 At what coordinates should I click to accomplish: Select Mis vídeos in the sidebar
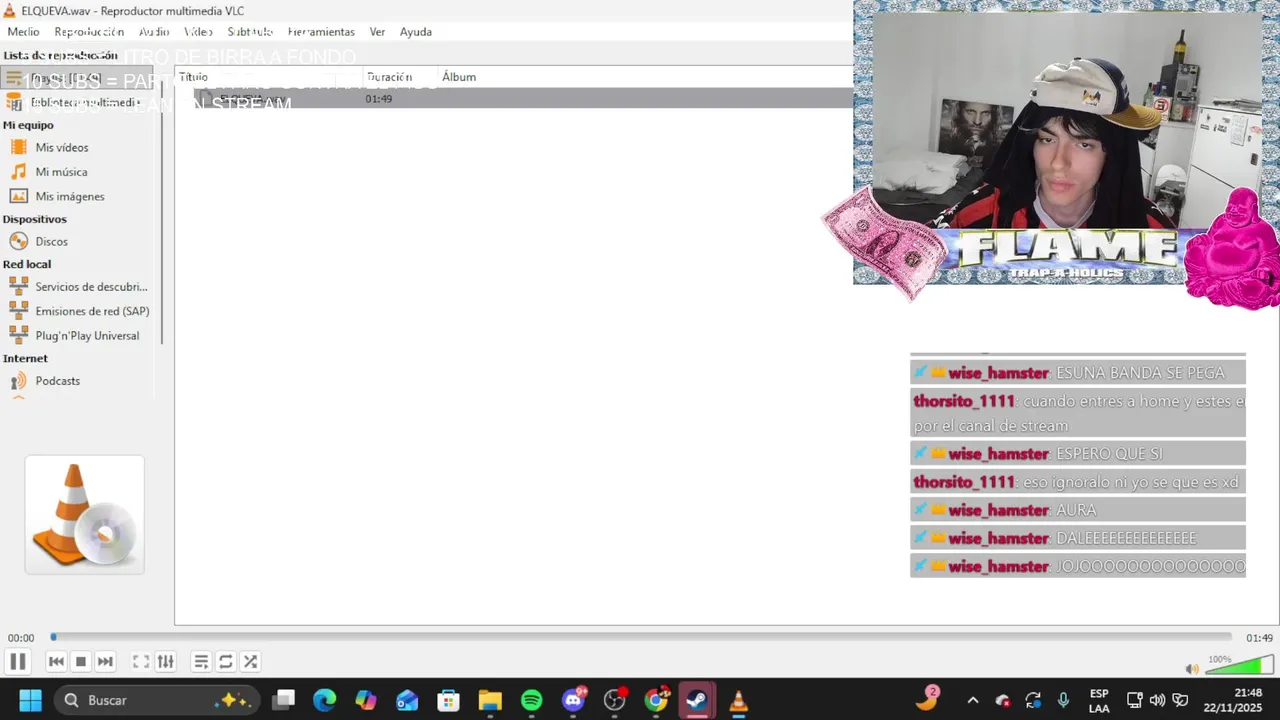(x=62, y=147)
